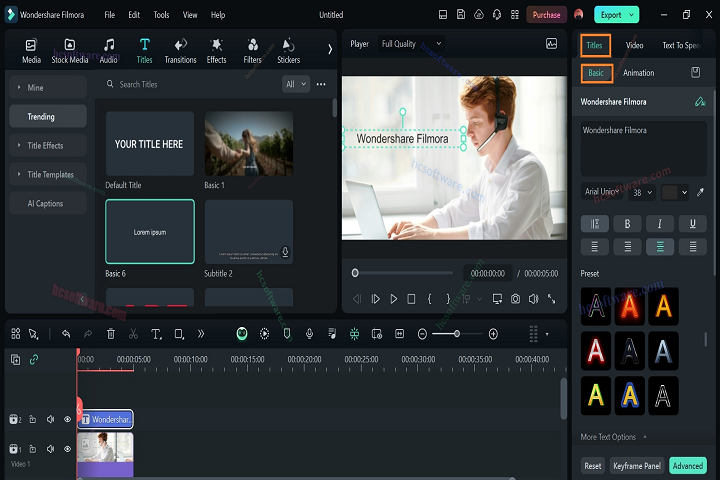Click the Export button
720x480 pixels.
pos(616,15)
